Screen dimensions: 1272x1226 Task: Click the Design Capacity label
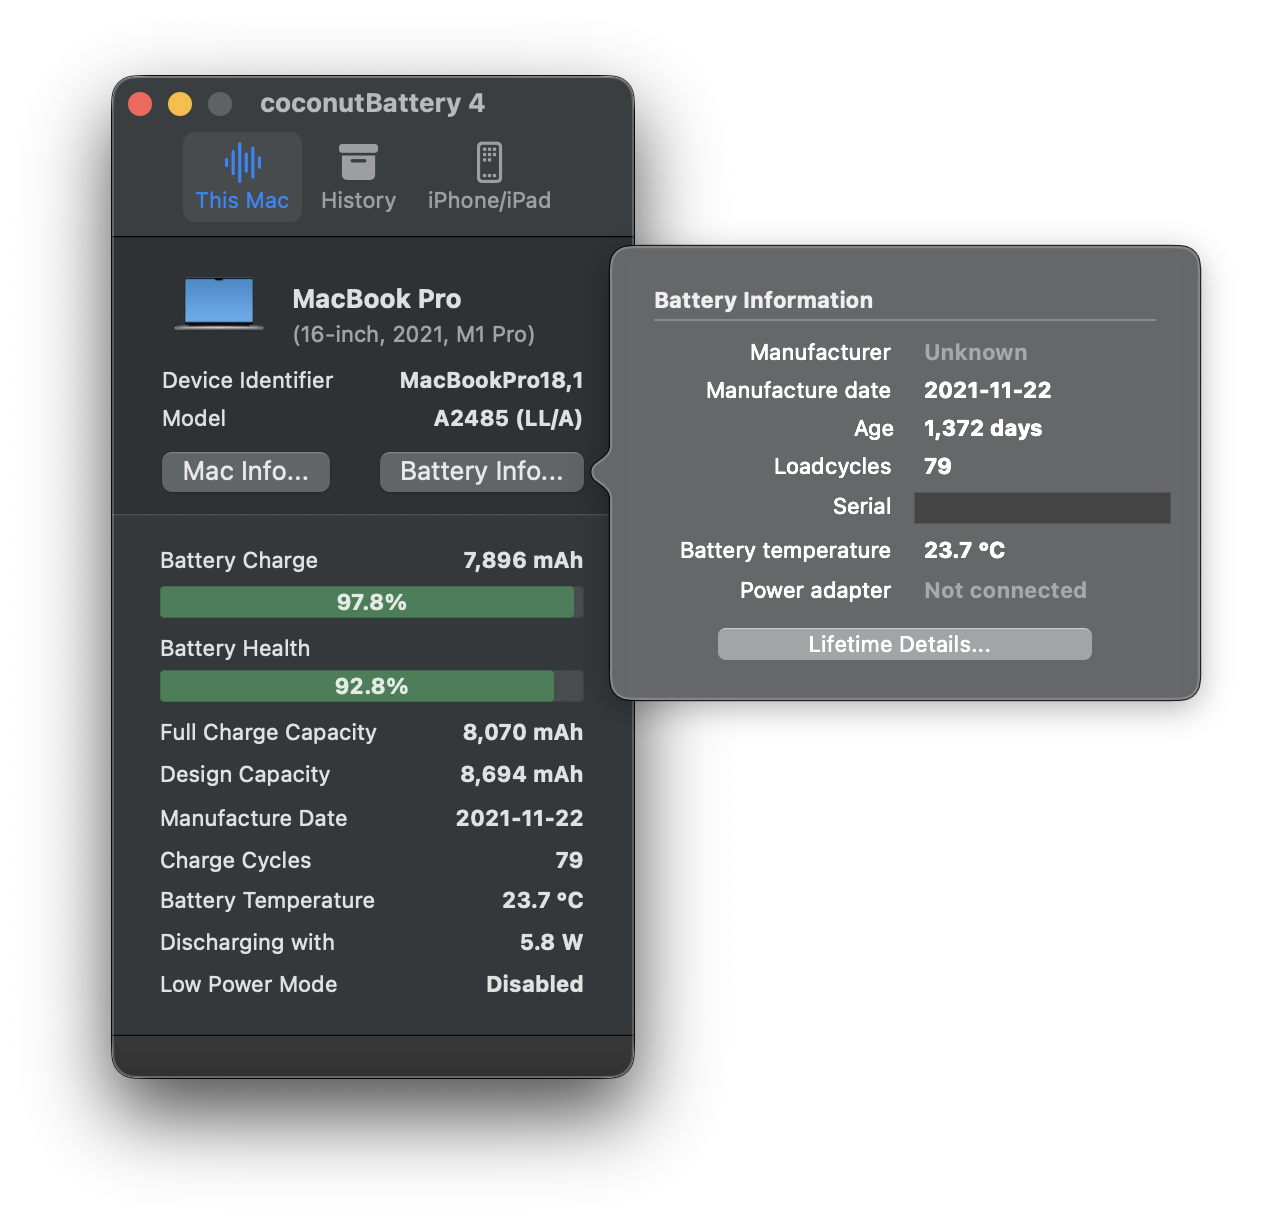click(x=245, y=774)
